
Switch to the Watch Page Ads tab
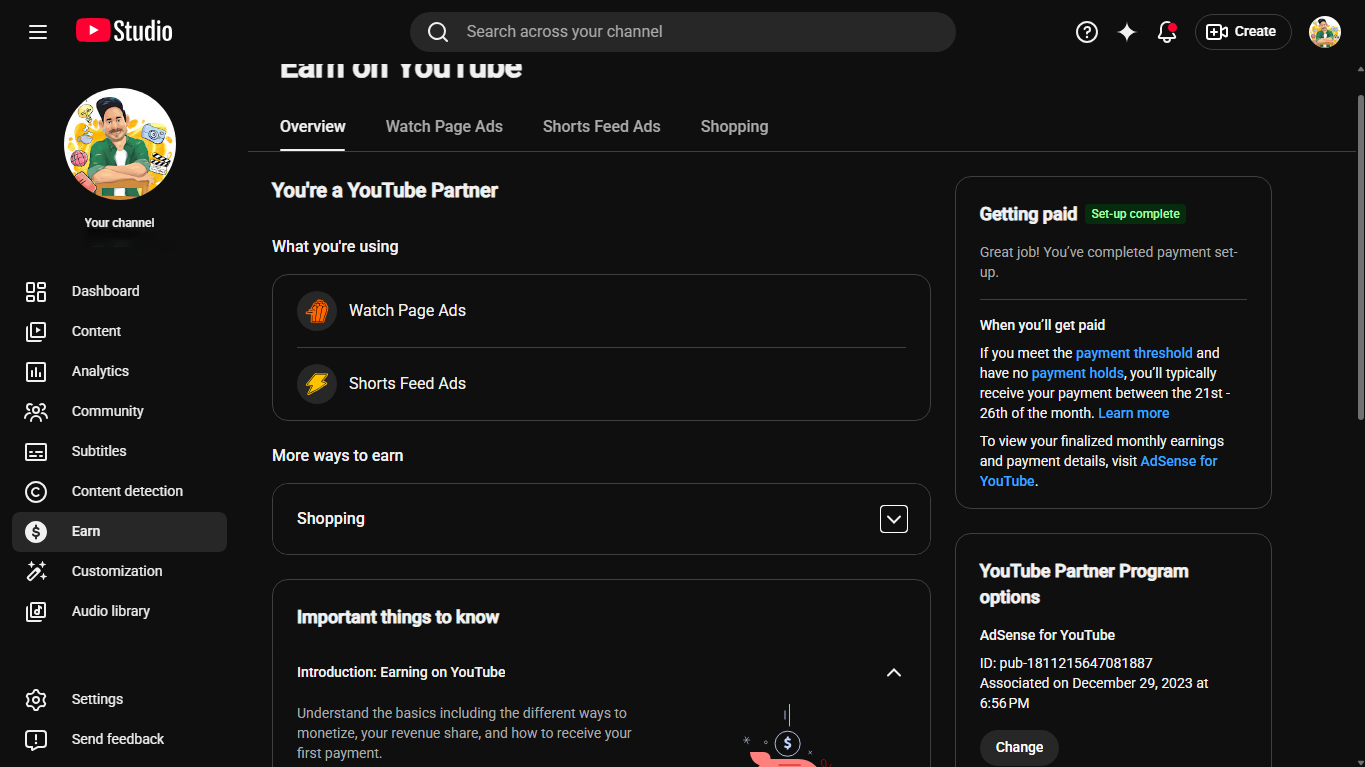pyautogui.click(x=444, y=127)
